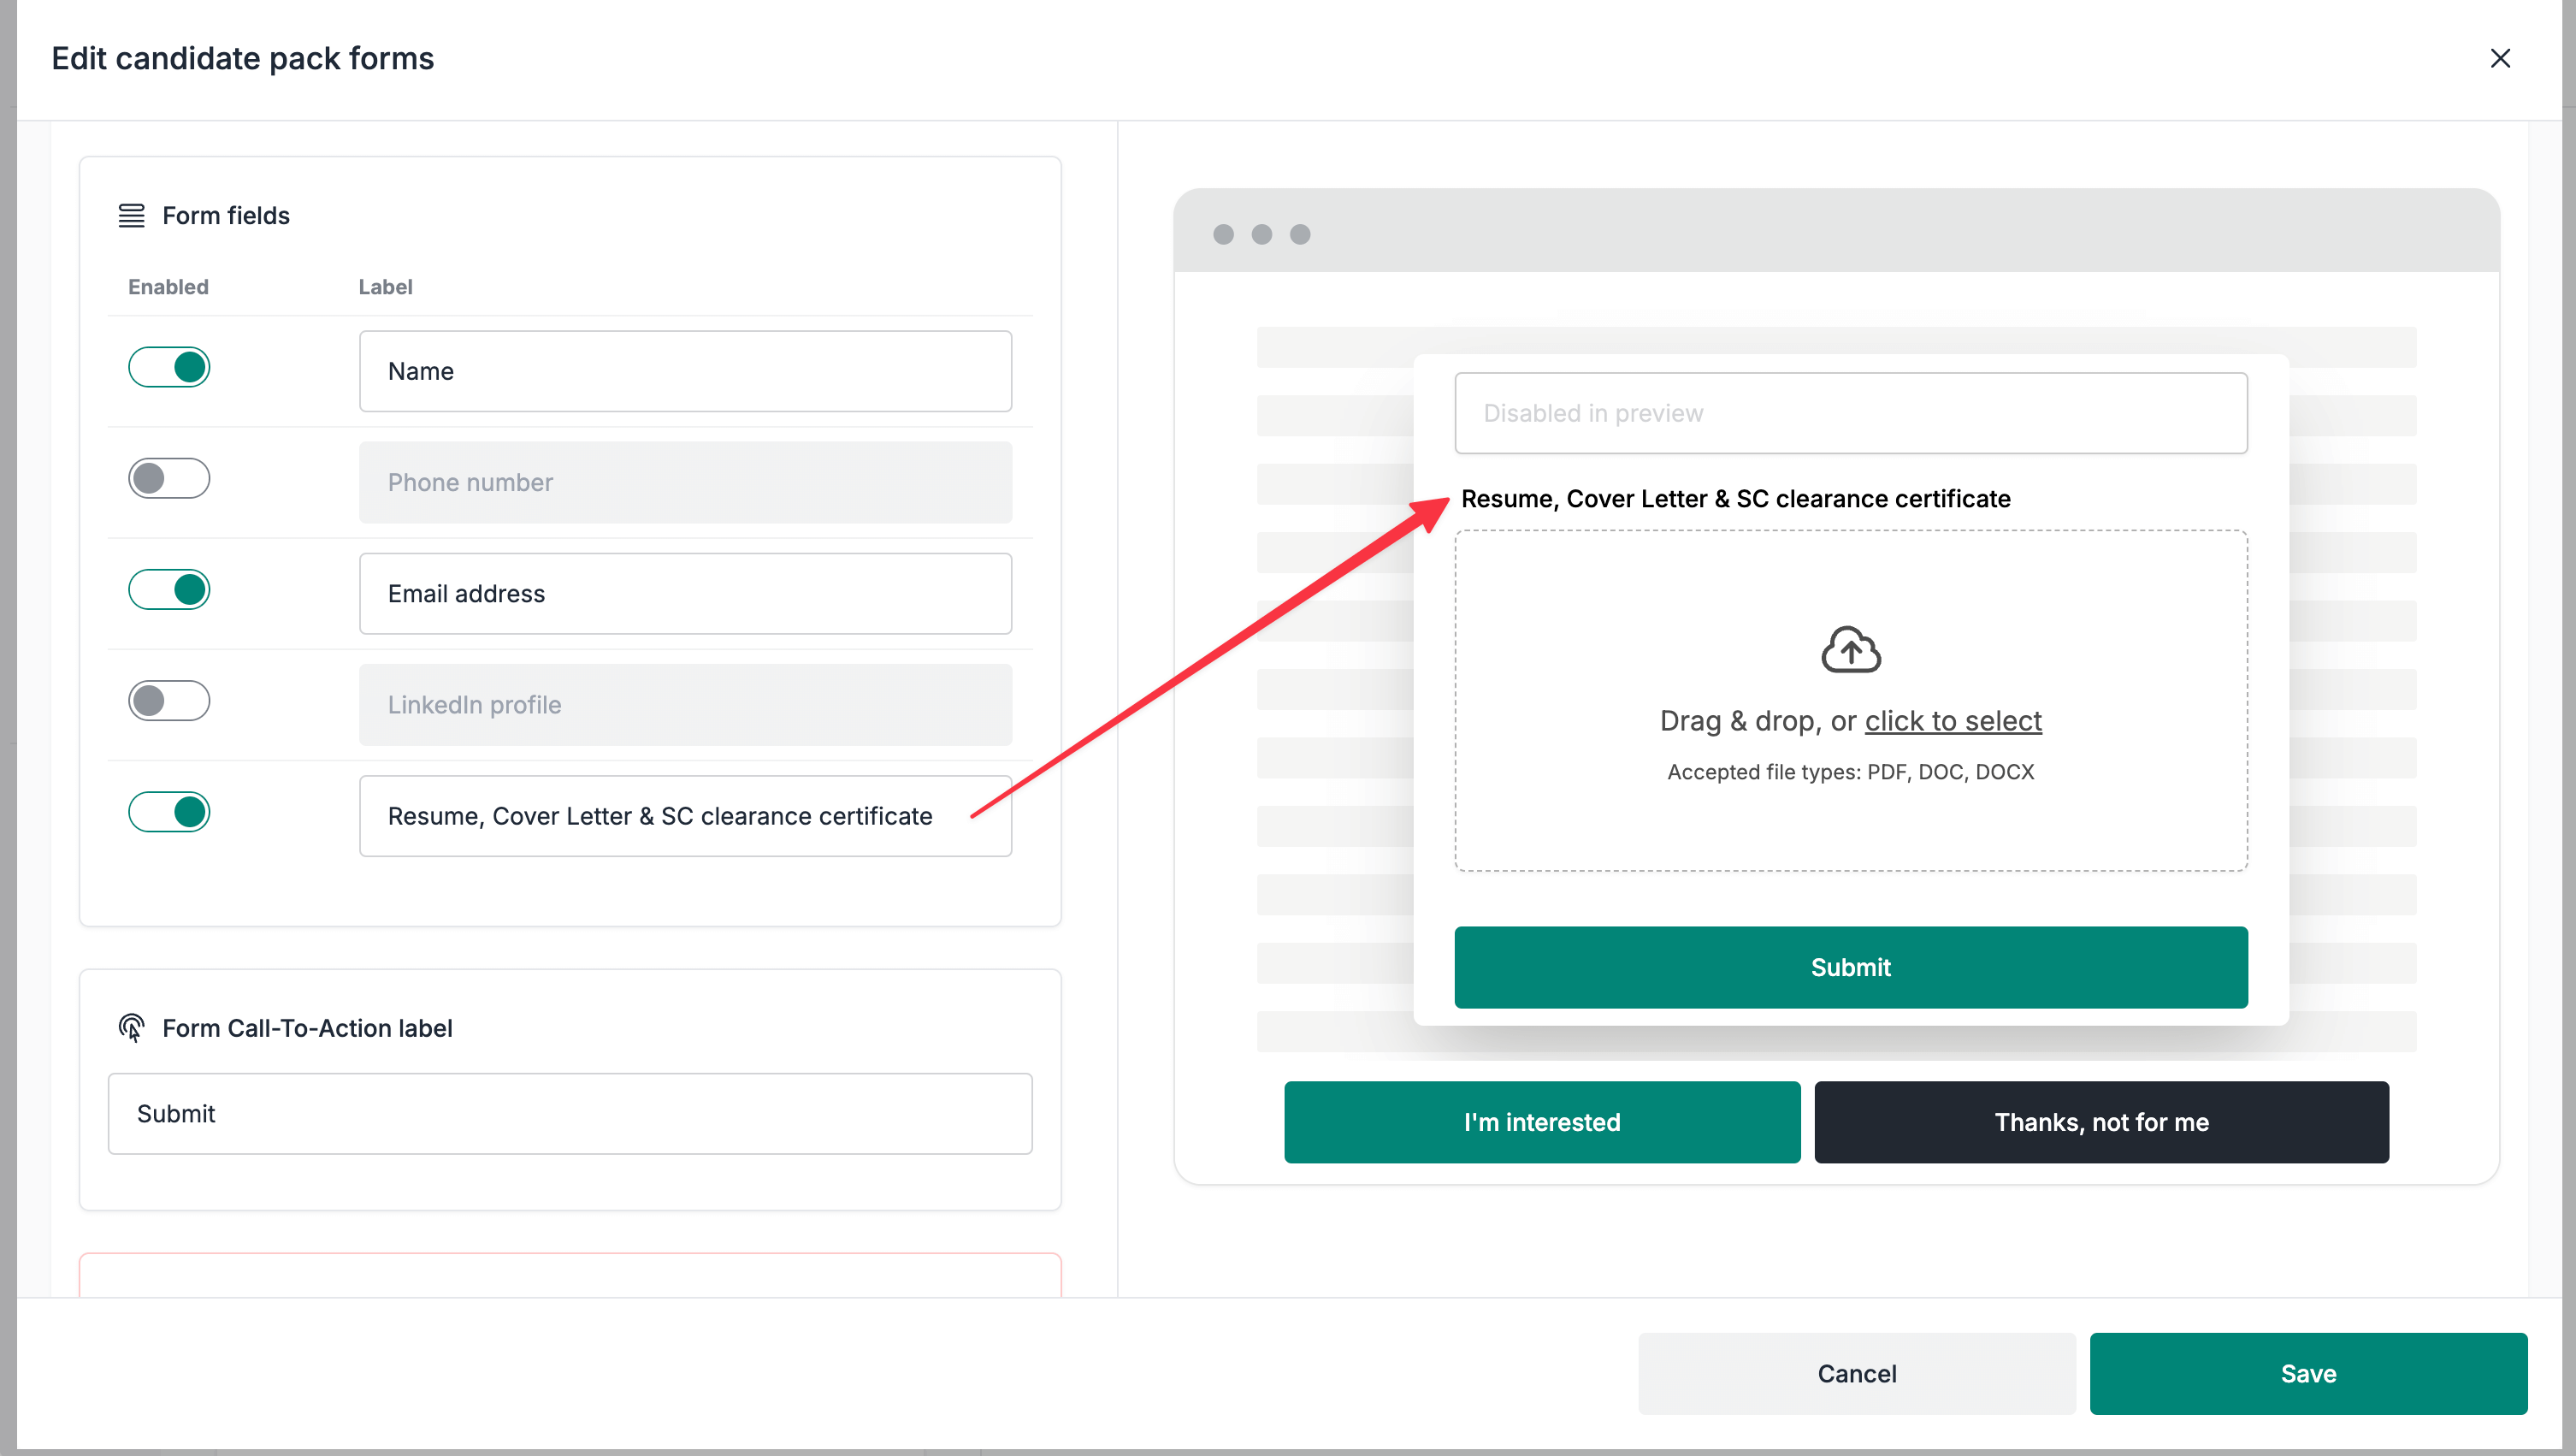Click the "Thanks, not for me" button
This screenshot has width=2576, height=1456.
coord(2101,1122)
